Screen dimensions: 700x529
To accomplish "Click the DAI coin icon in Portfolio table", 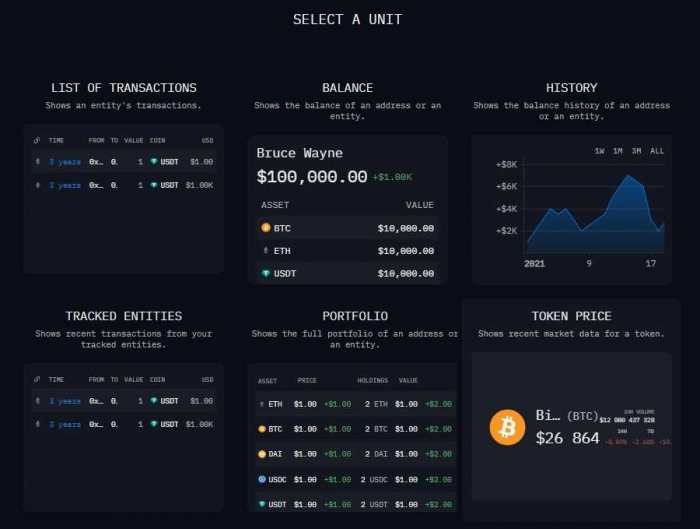I will pyautogui.click(x=262, y=454).
